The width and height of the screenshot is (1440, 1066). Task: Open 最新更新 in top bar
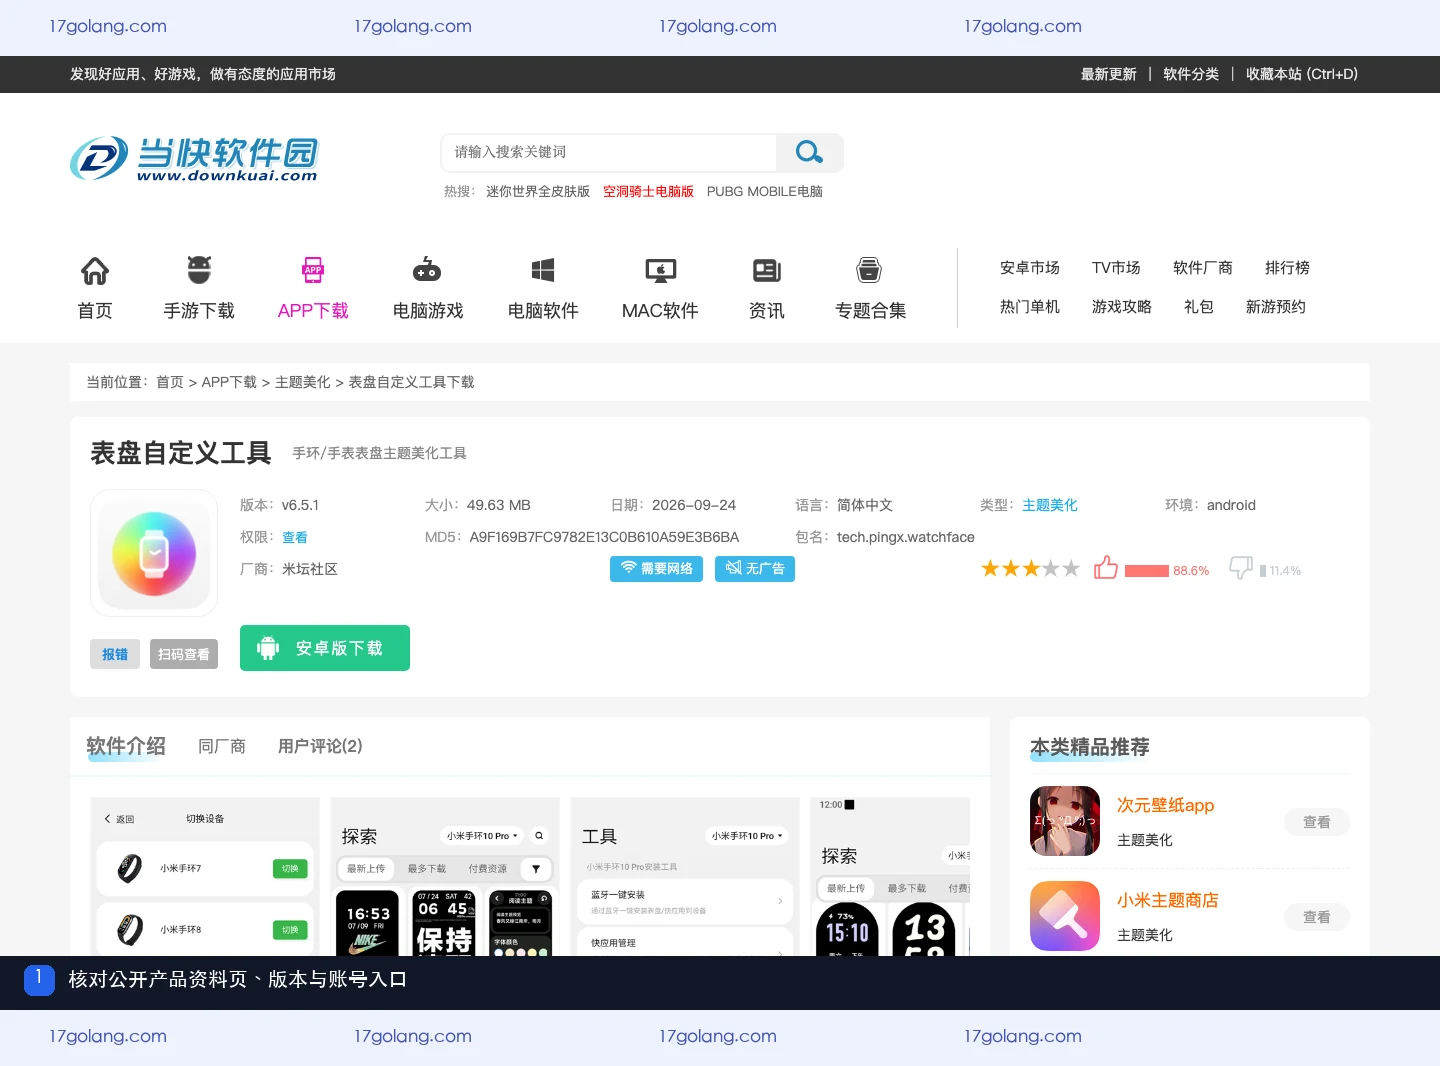point(1109,74)
